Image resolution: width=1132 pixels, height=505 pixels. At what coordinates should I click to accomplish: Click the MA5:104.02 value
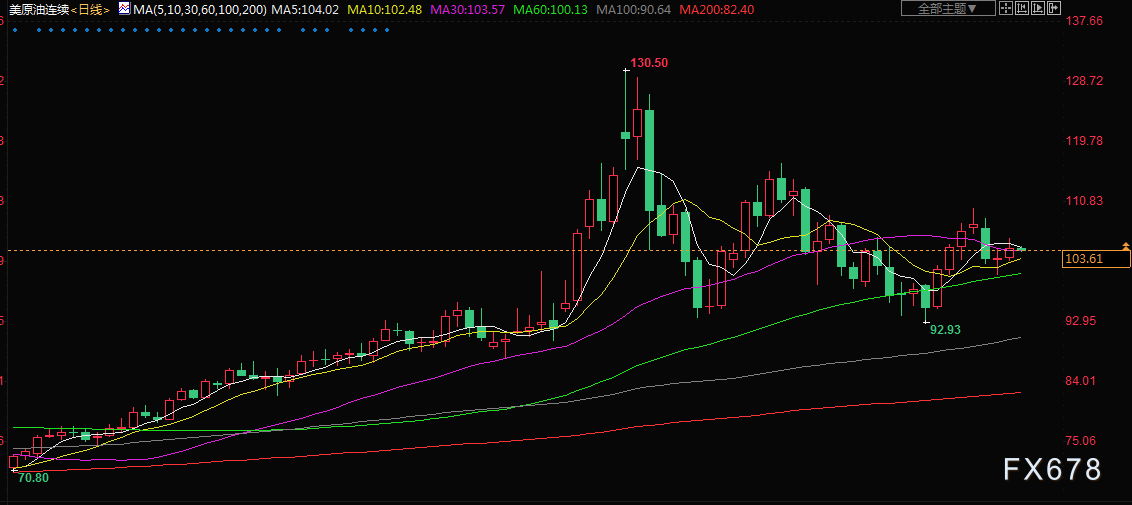tap(305, 9)
